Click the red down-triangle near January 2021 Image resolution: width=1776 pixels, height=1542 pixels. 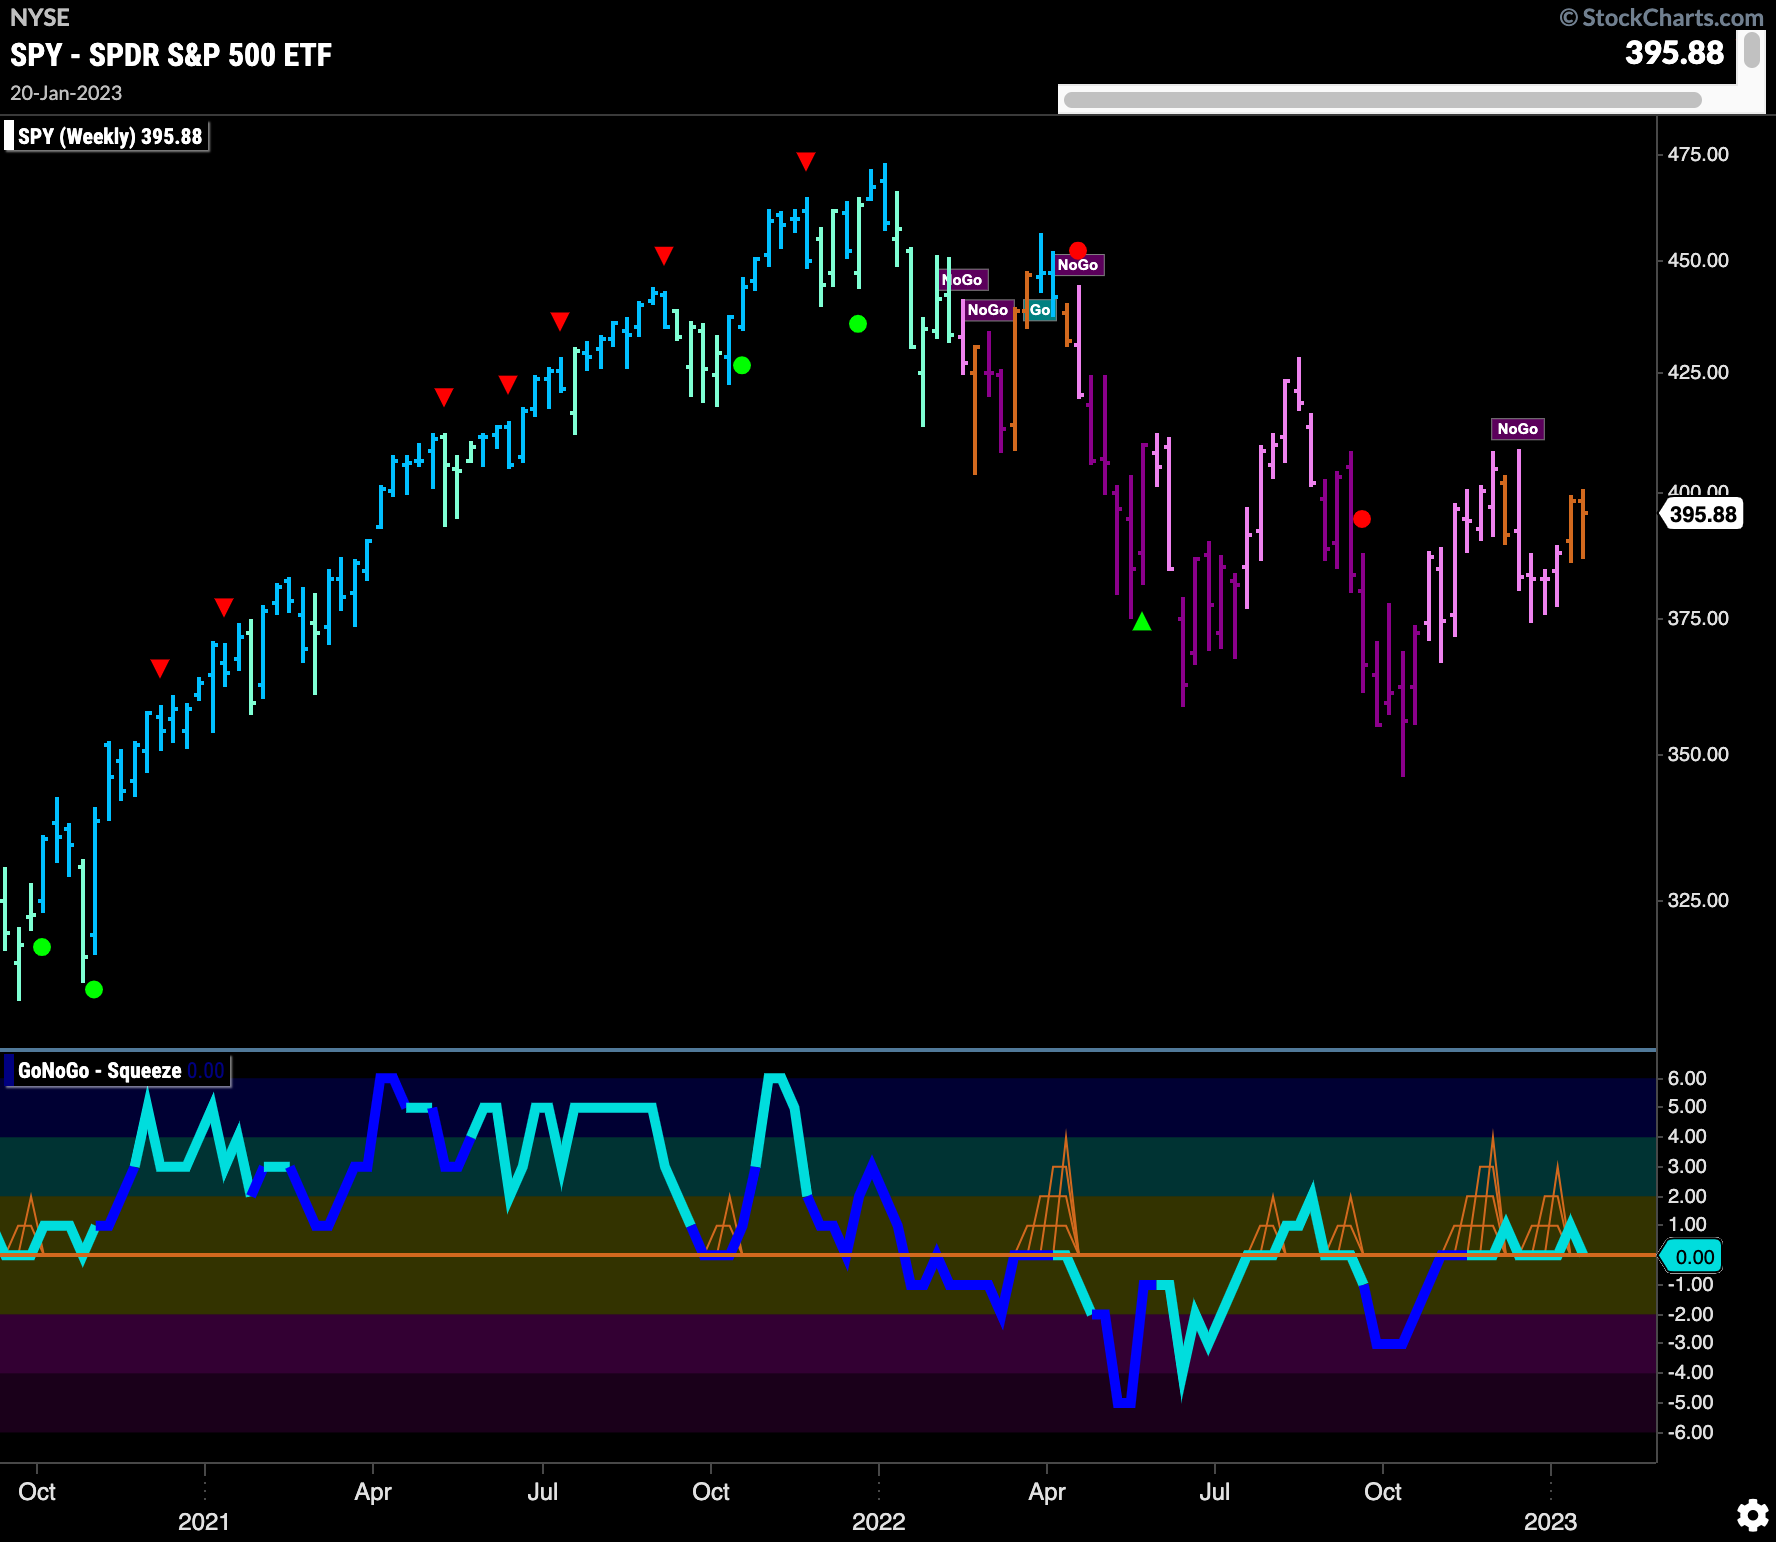pos(224,607)
